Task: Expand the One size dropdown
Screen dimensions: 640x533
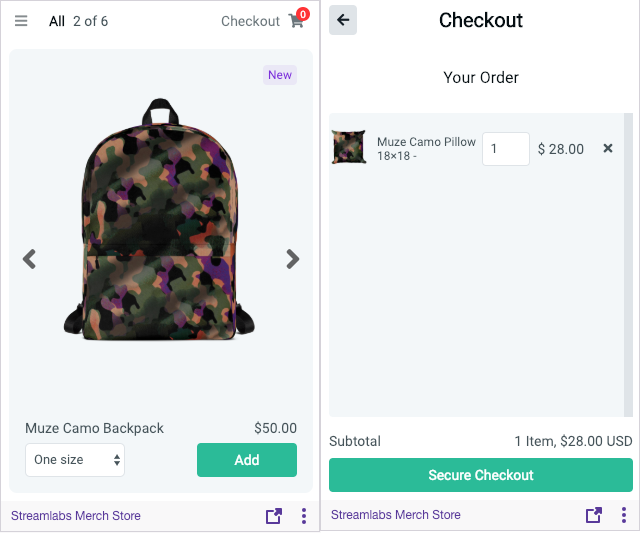Action: tap(75, 460)
